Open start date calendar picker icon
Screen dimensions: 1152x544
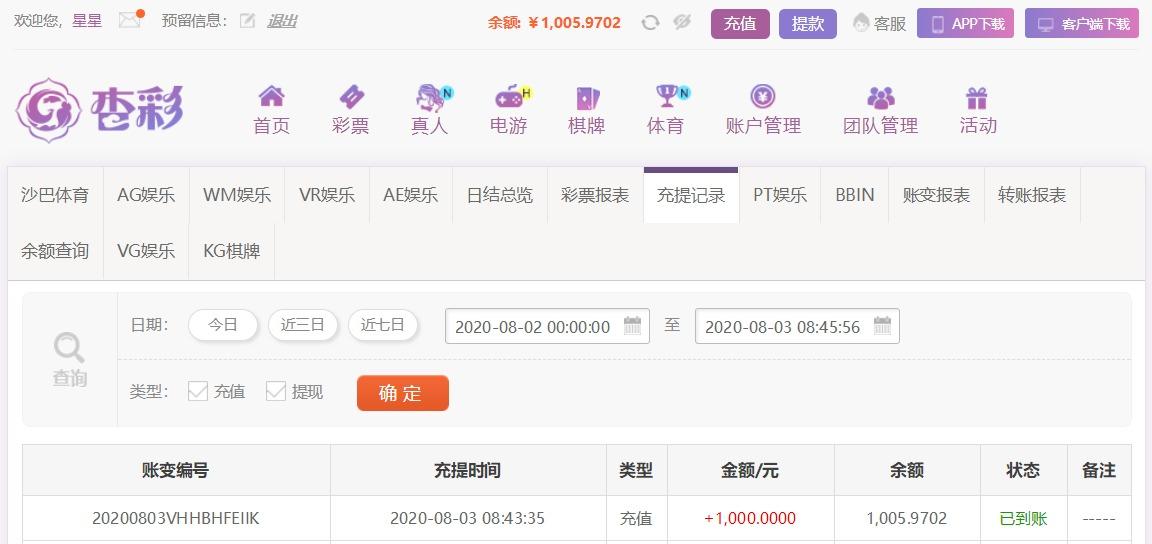coord(633,326)
